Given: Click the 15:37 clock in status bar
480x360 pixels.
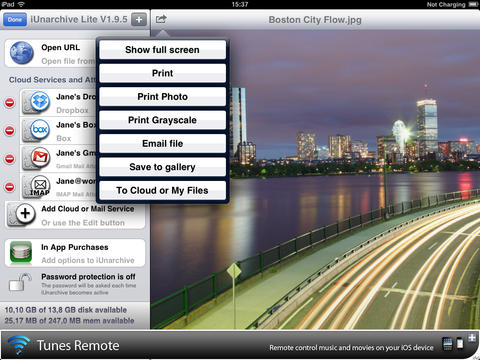Looking at the screenshot, I should [240, 4].
